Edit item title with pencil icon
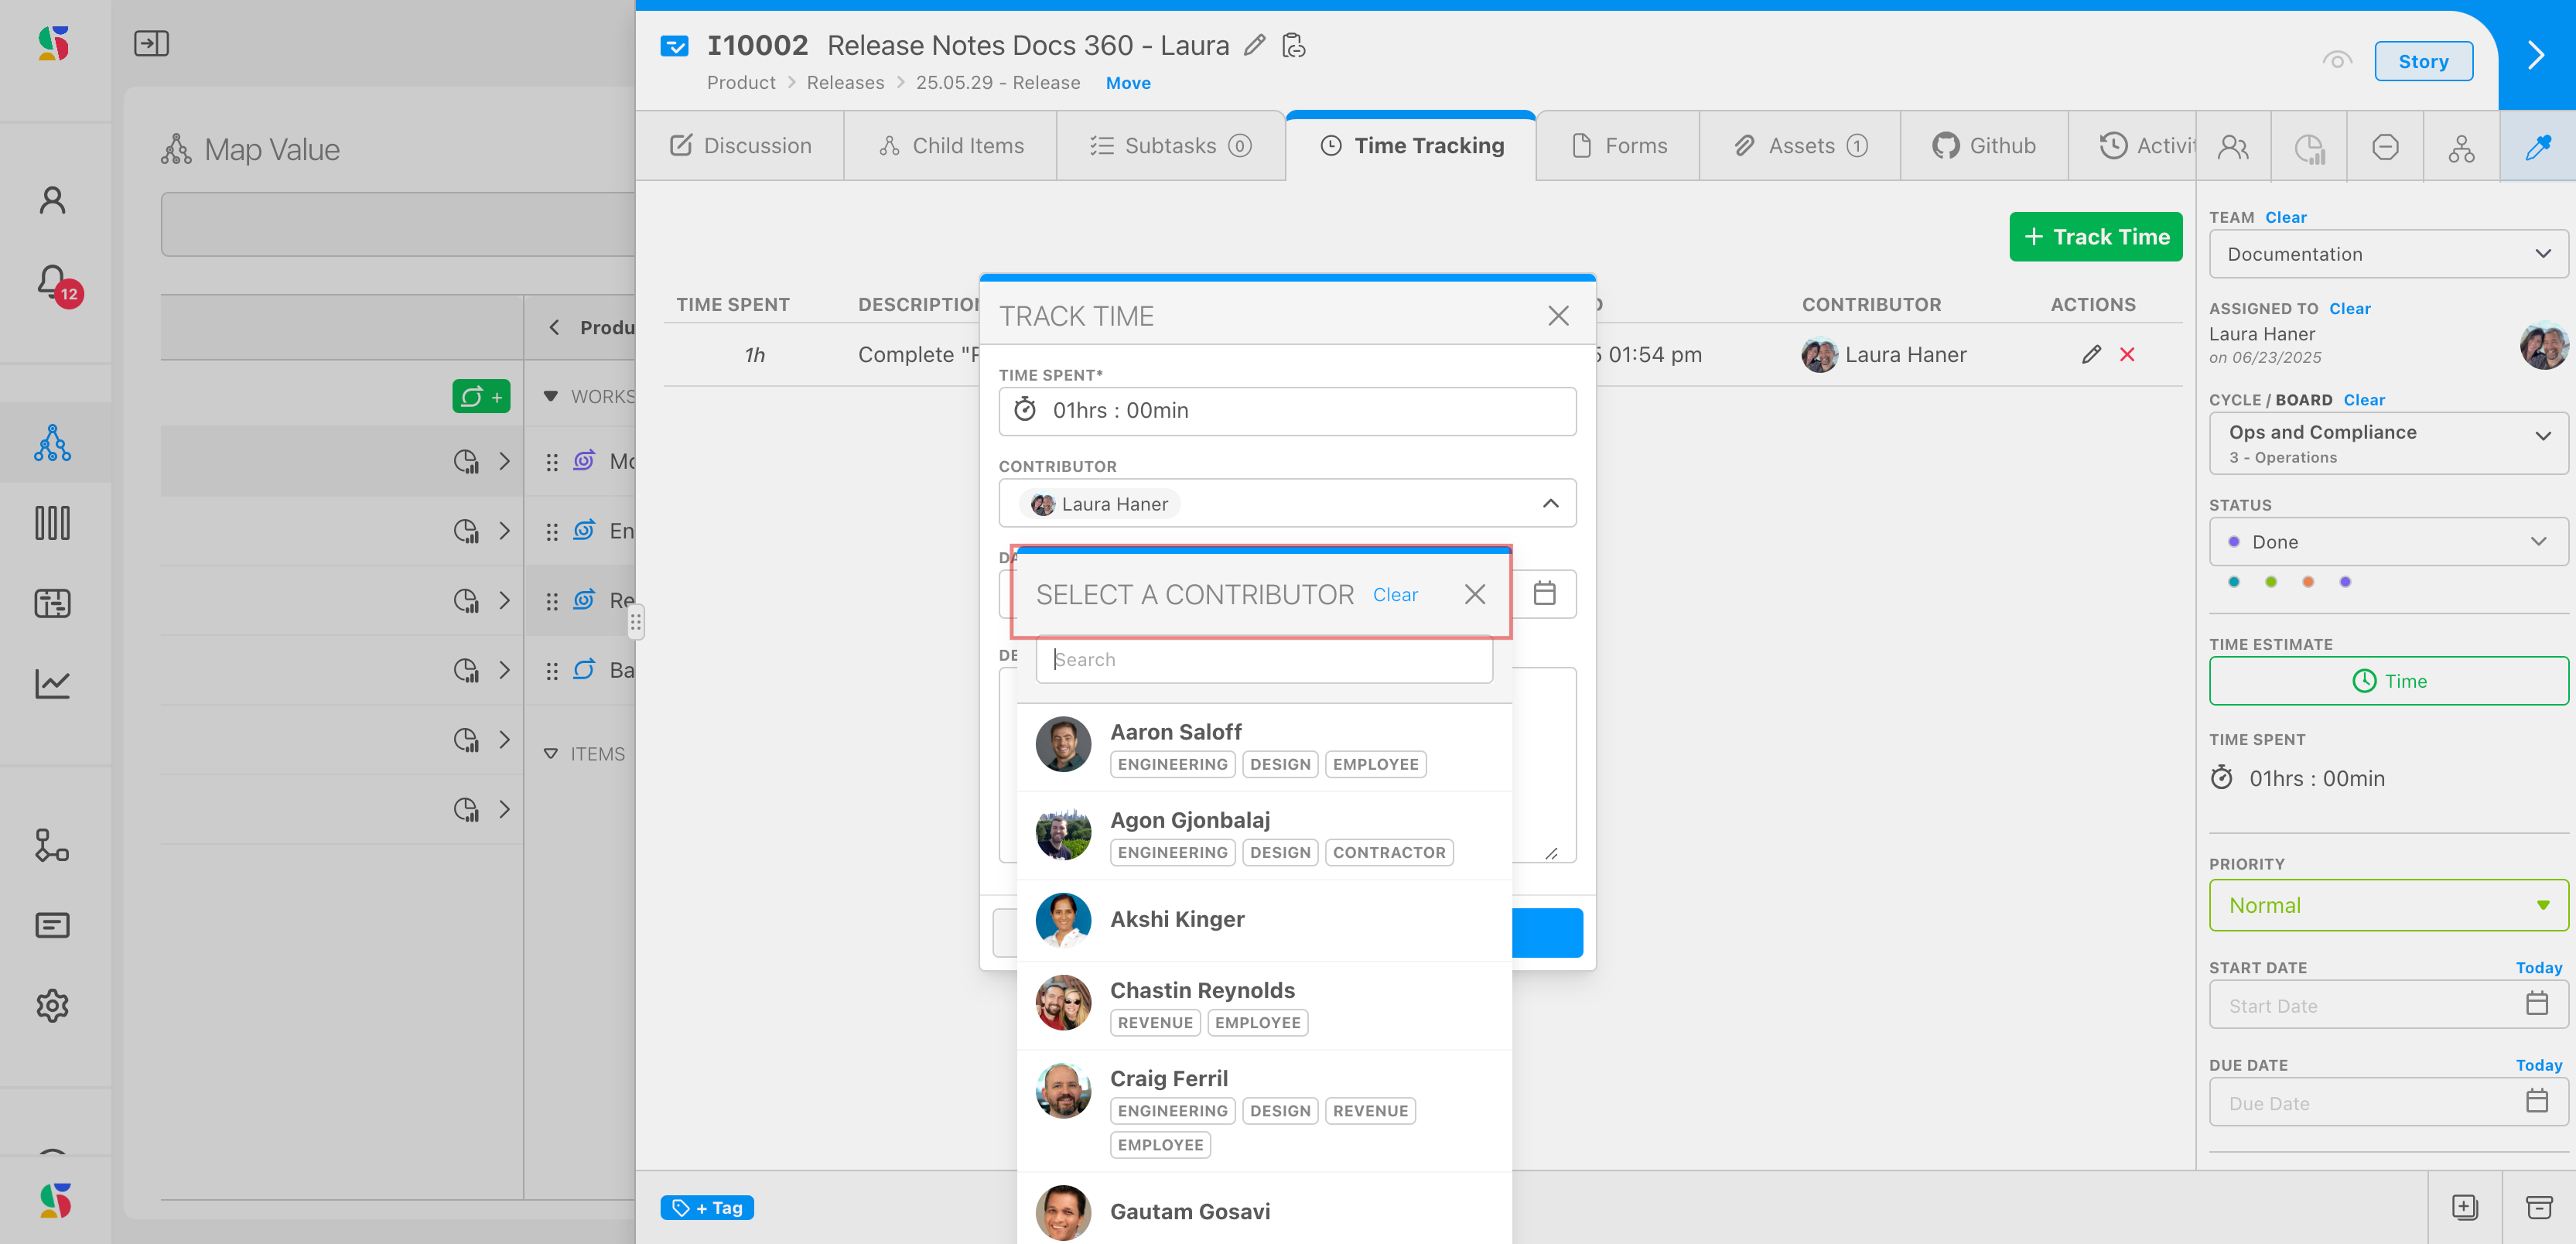Viewport: 2576px width, 1244px height. [1254, 46]
